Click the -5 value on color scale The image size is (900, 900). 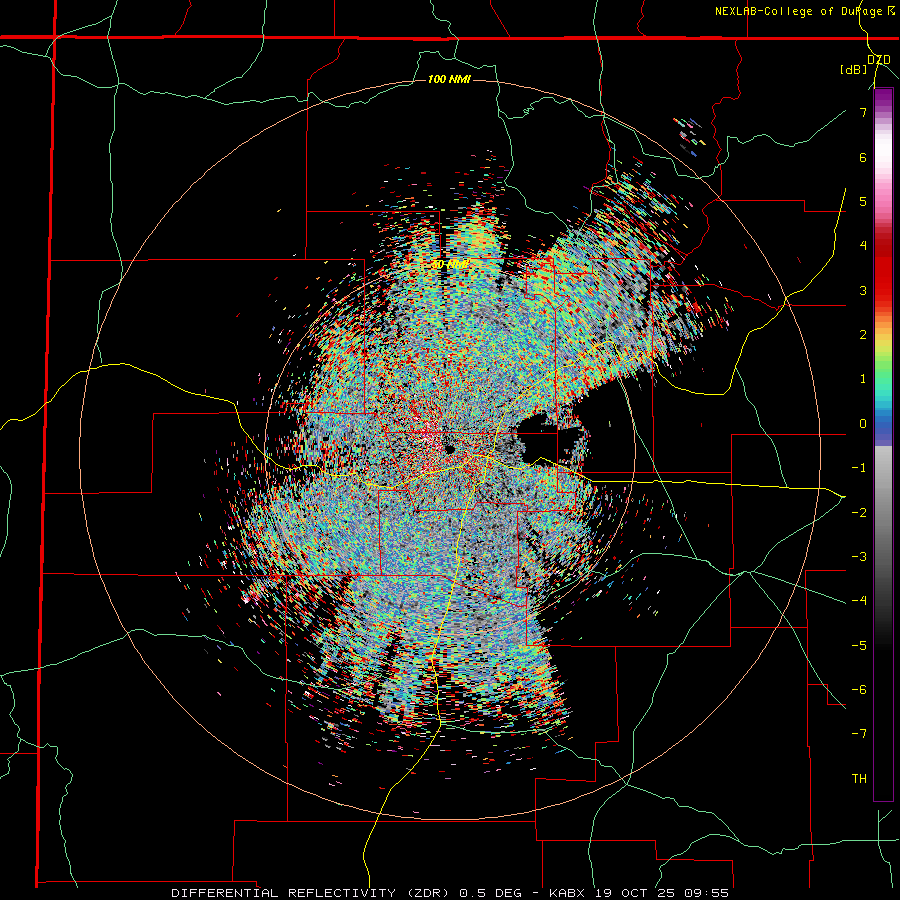[859, 645]
